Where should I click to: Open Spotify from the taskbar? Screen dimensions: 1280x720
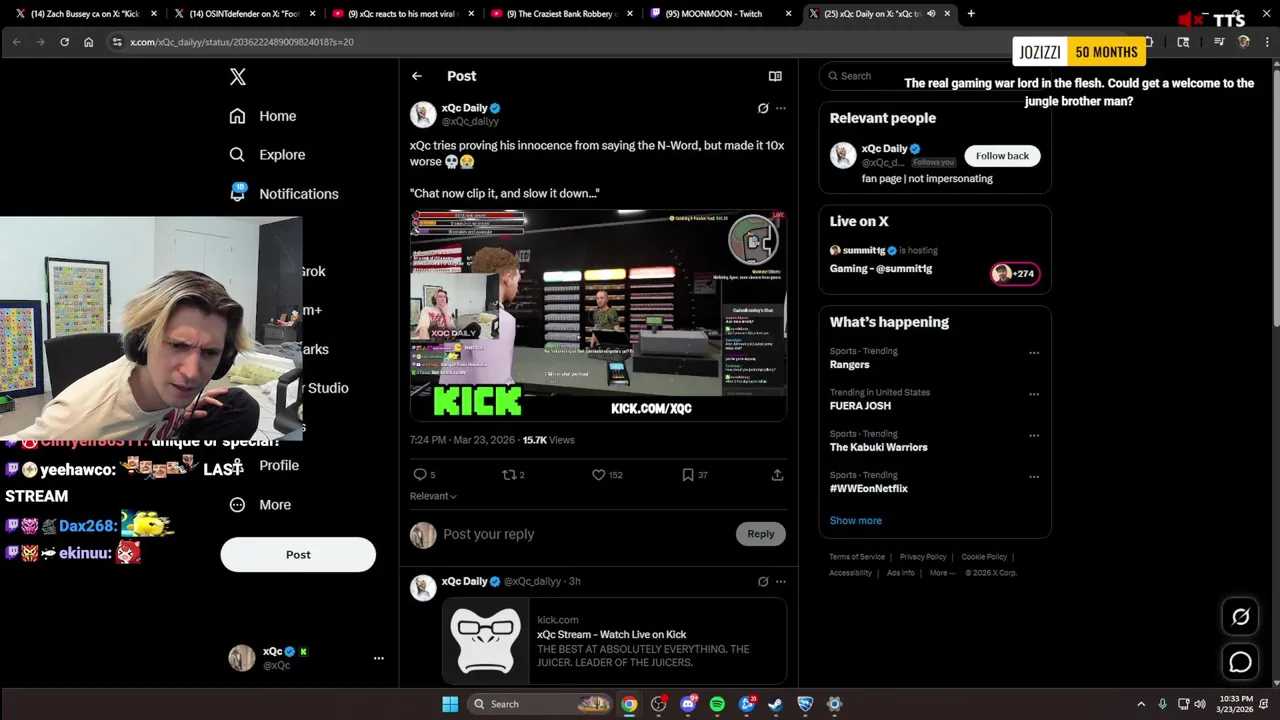[717, 704]
